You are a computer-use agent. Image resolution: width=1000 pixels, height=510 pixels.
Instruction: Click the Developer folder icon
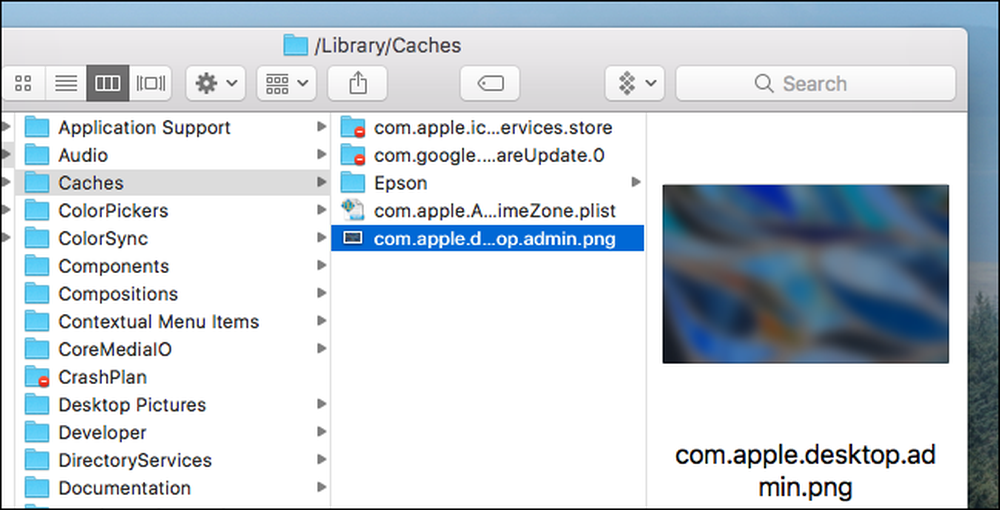click(x=37, y=432)
